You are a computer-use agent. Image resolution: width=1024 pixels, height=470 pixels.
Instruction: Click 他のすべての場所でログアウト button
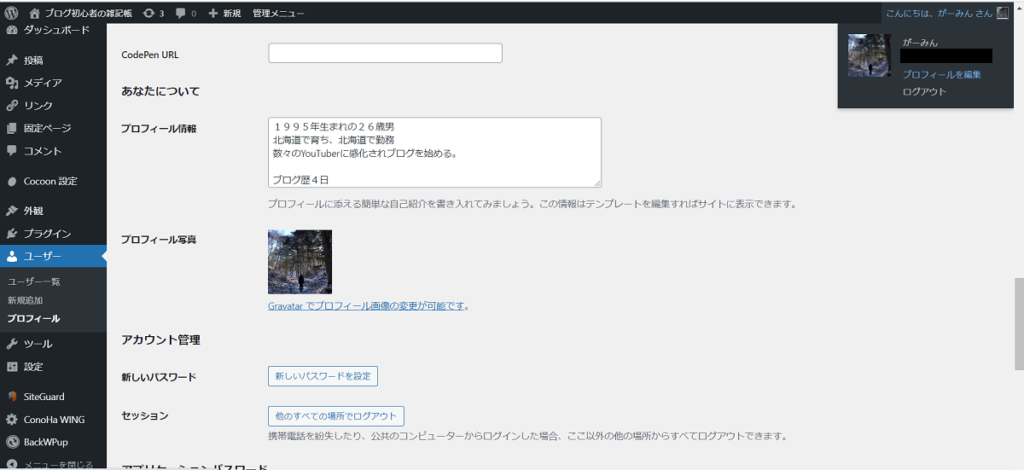coord(336,416)
